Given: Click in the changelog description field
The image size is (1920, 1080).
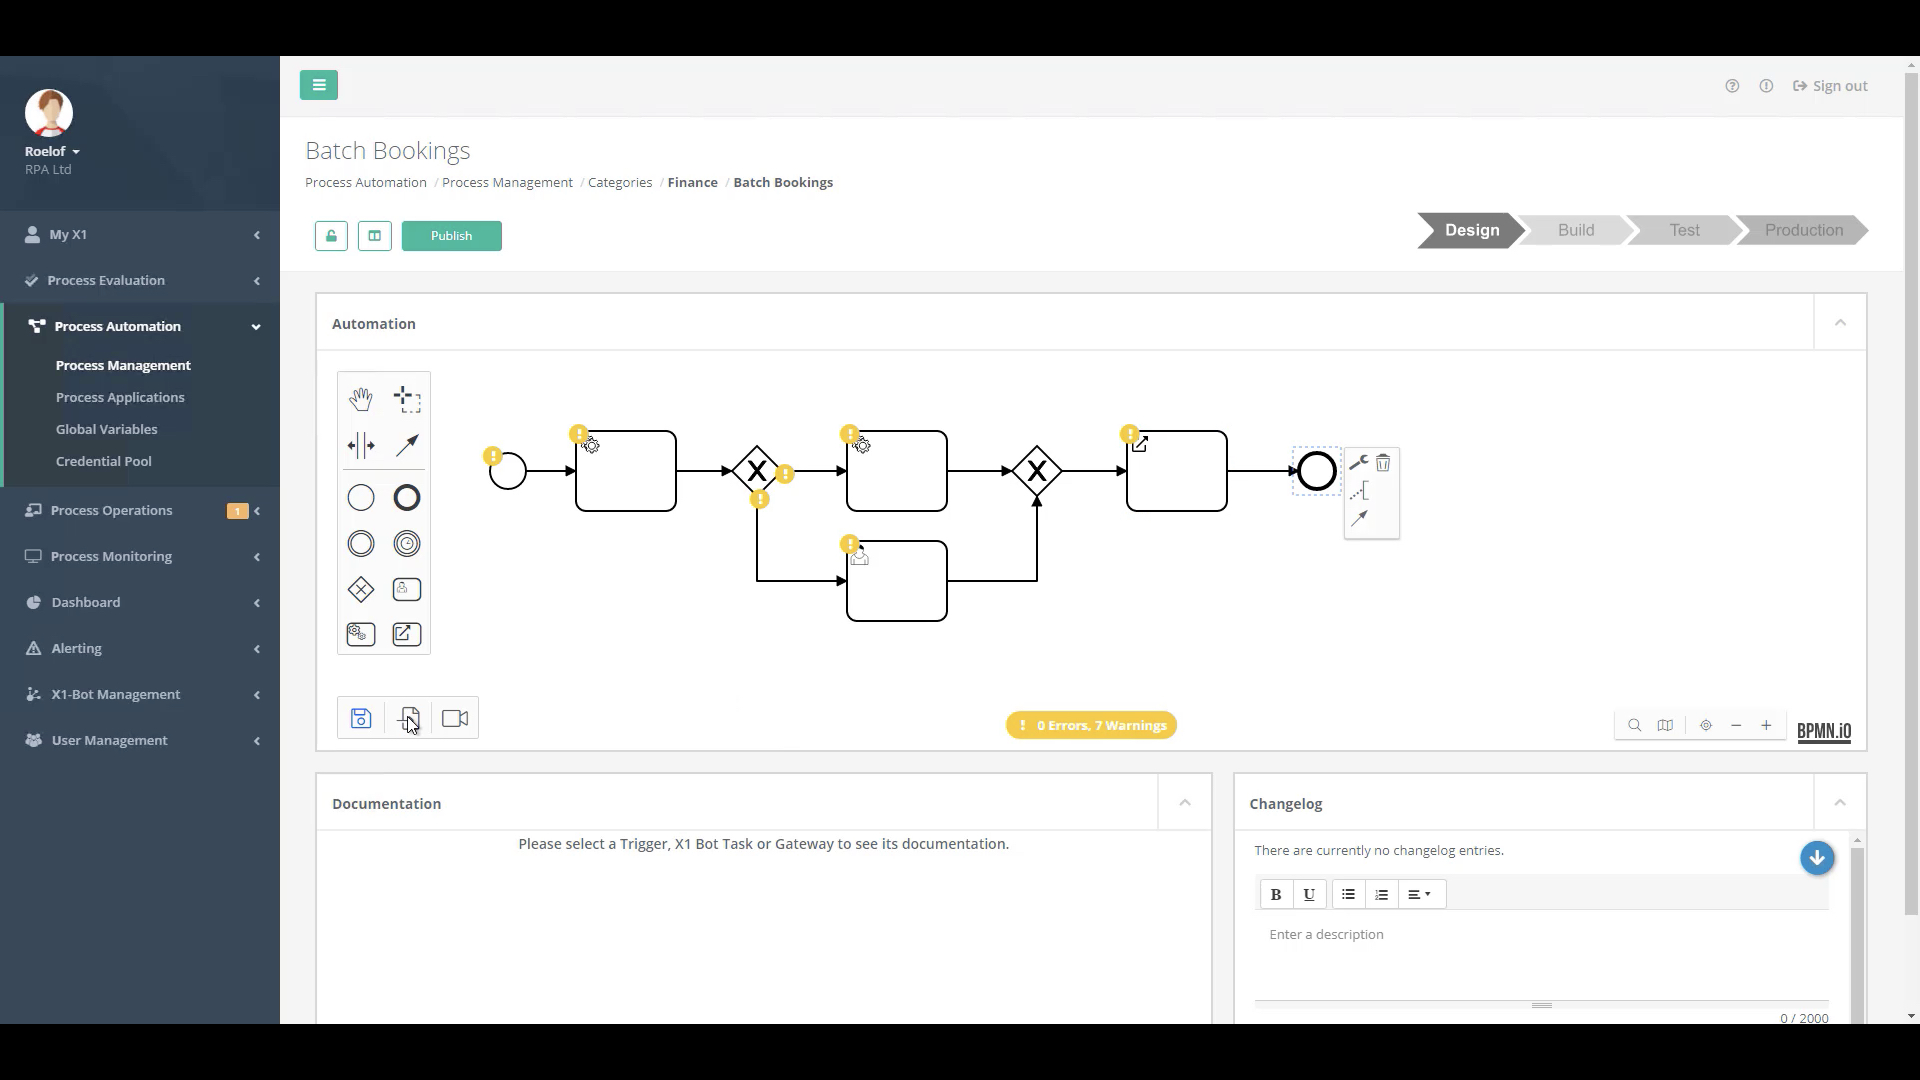Looking at the screenshot, I should pos(1540,950).
